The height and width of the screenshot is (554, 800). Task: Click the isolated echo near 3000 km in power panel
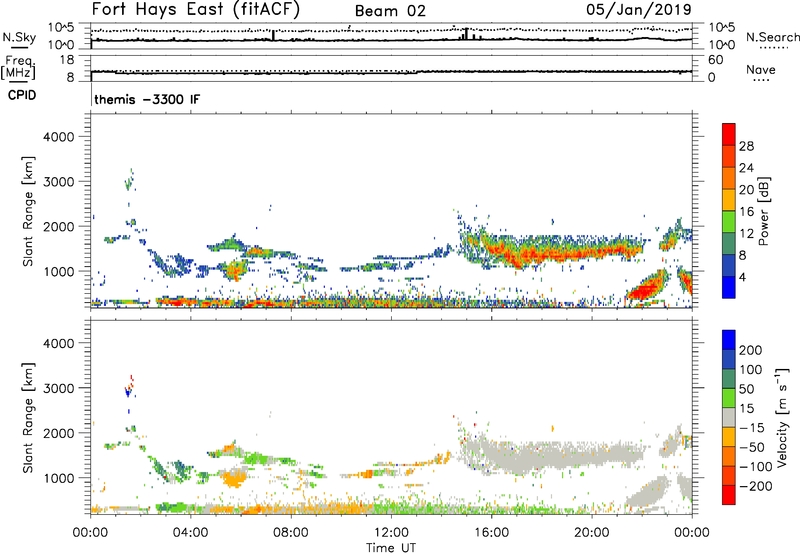[130, 181]
